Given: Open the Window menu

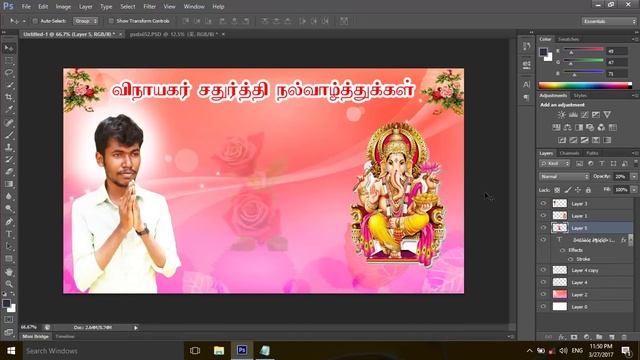Looking at the screenshot, I should pyautogui.click(x=194, y=7).
